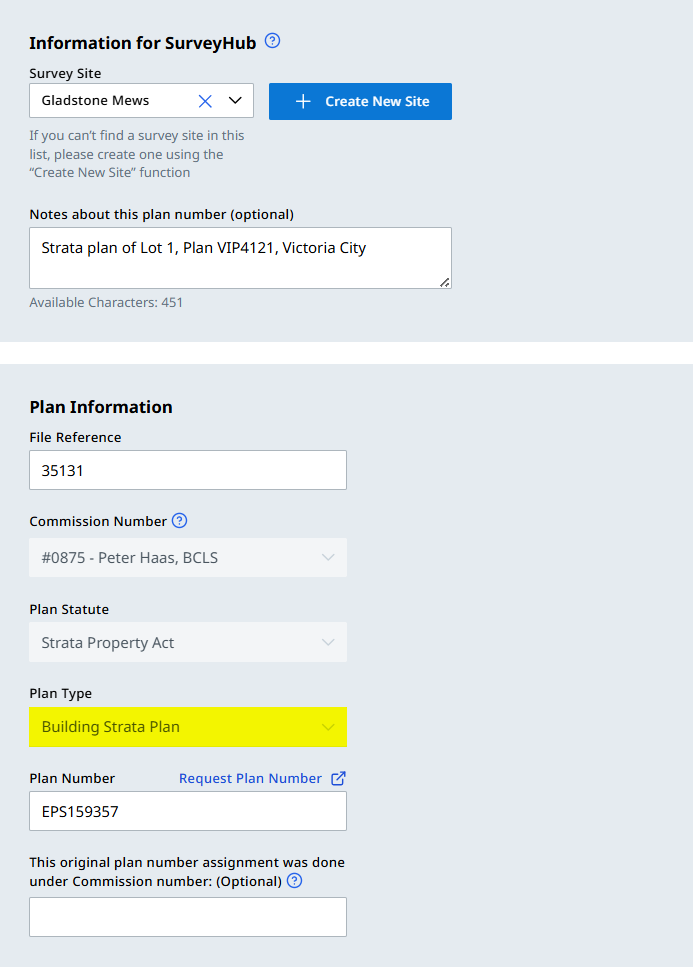The image size is (693, 971).
Task: Click the Survey Site field label
Action: (65, 73)
